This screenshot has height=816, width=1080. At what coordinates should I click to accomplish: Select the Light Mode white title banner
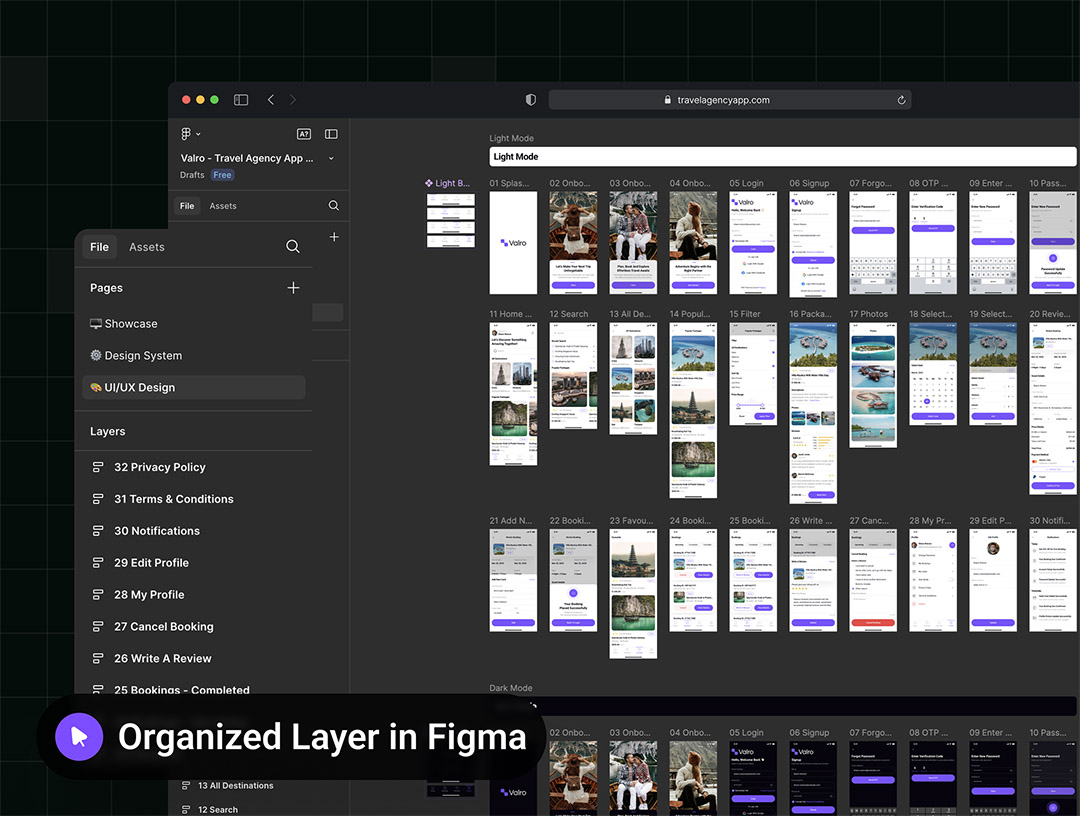pyautogui.click(x=782, y=157)
